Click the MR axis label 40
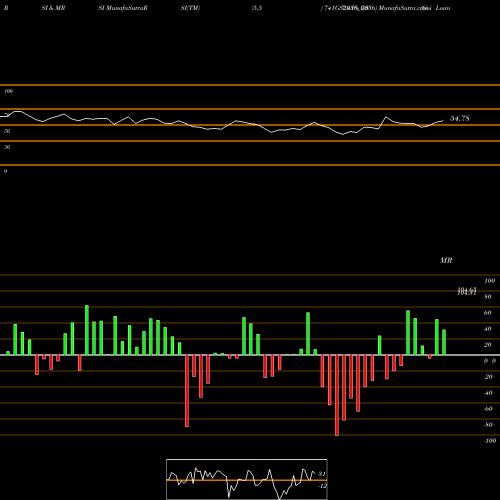500x500 pixels. click(x=488, y=329)
